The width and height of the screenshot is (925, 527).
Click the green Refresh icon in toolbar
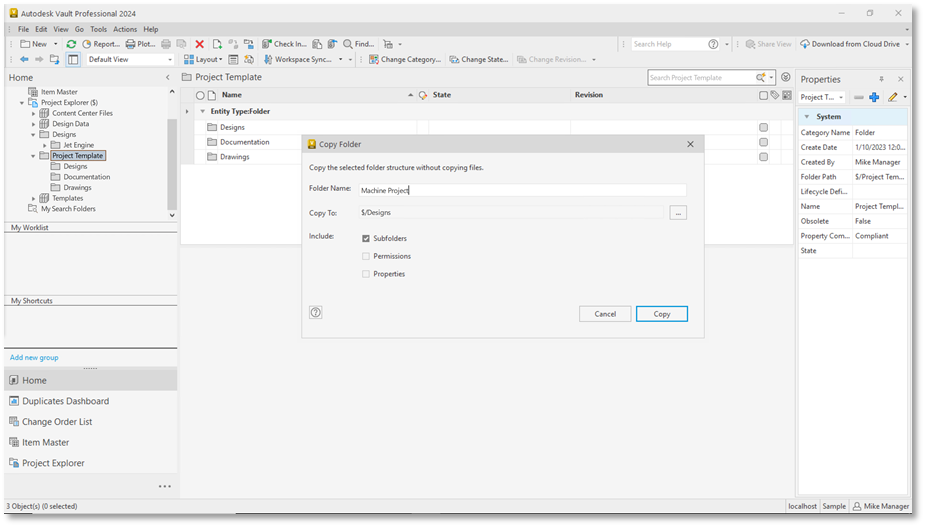click(x=71, y=44)
